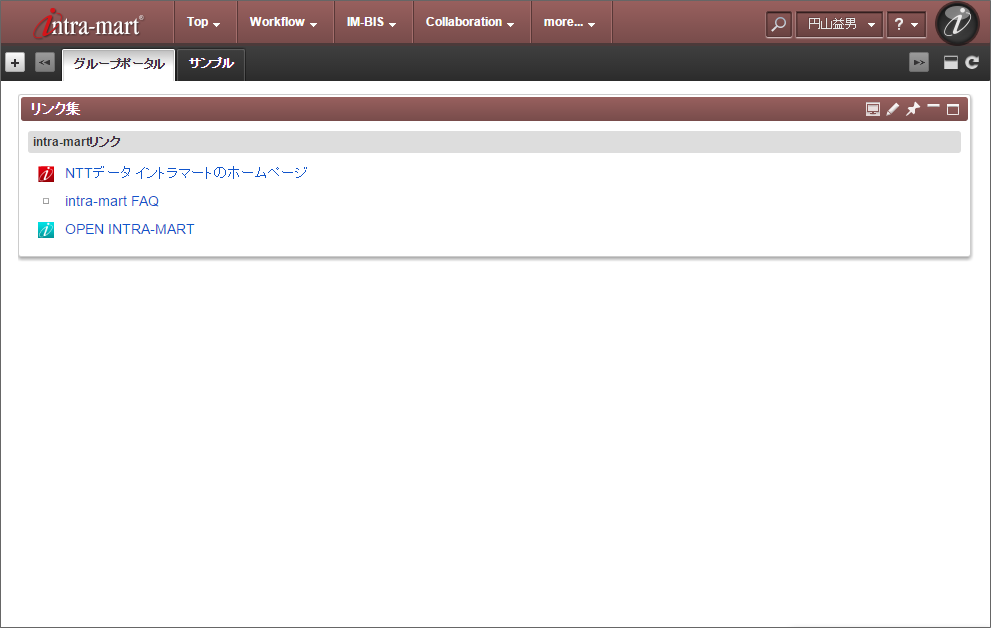Click the small square bullet beside intra-mart FAQ
This screenshot has width=991, height=628.
click(x=46, y=201)
